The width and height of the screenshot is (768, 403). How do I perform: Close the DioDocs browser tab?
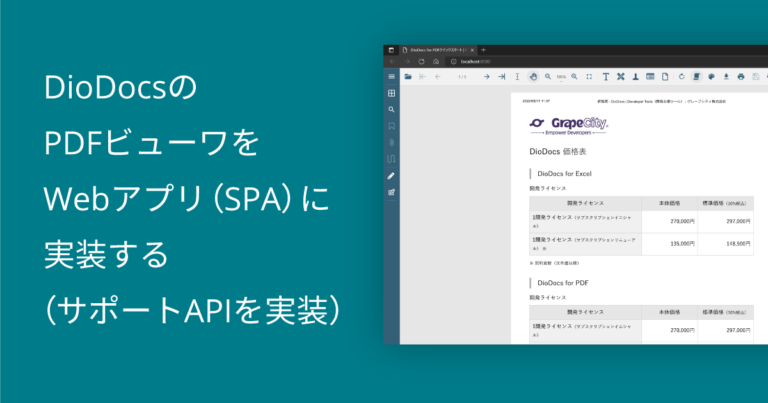coord(472,50)
